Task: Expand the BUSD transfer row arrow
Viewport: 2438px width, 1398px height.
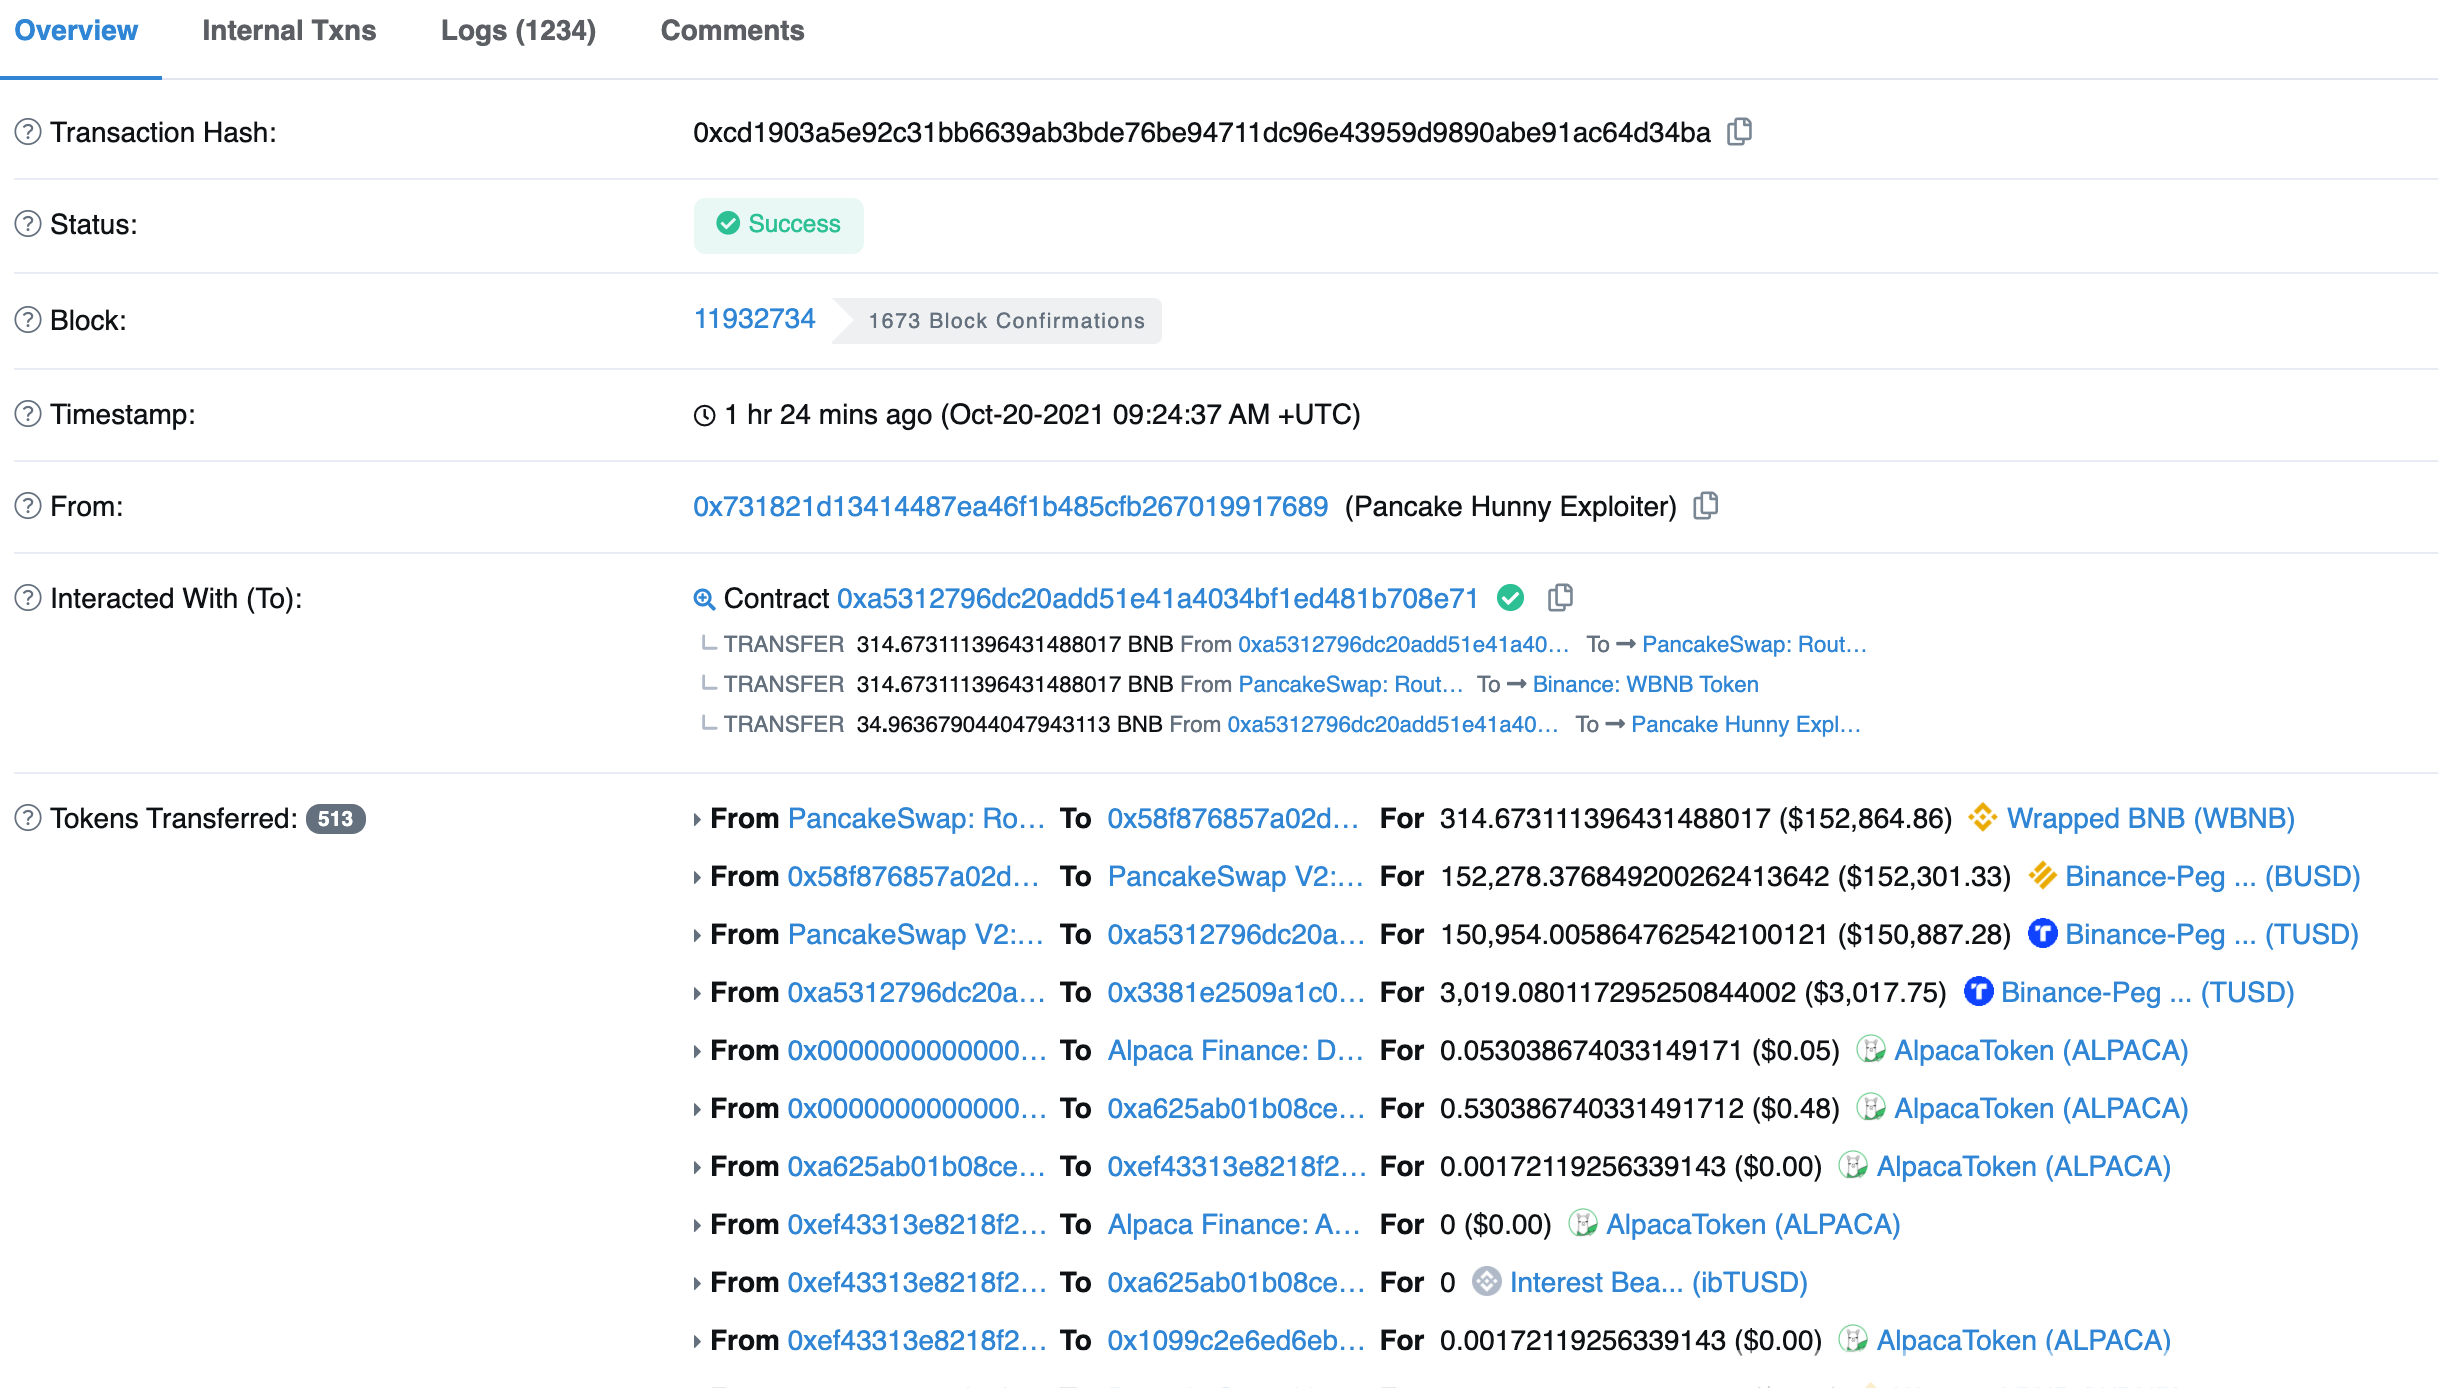Action: tap(697, 877)
